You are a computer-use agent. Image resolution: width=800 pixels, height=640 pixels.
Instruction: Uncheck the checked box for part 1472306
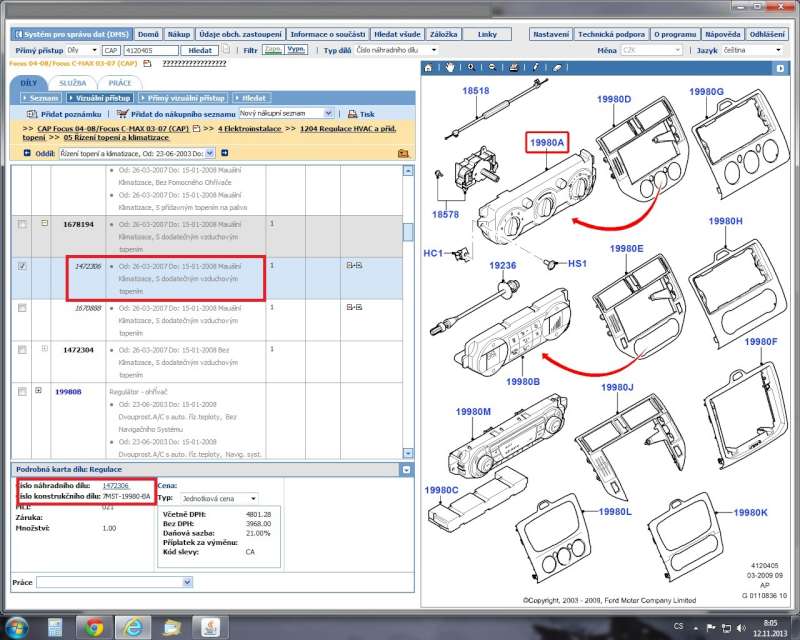pyautogui.click(x=22, y=266)
